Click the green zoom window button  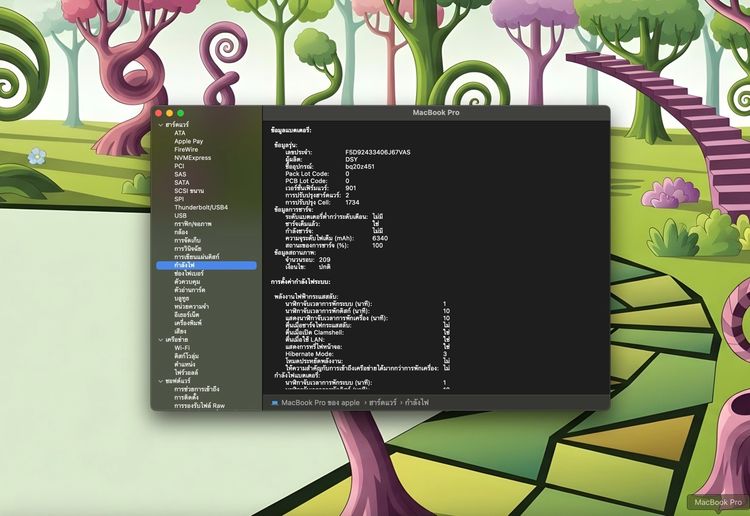point(182,113)
